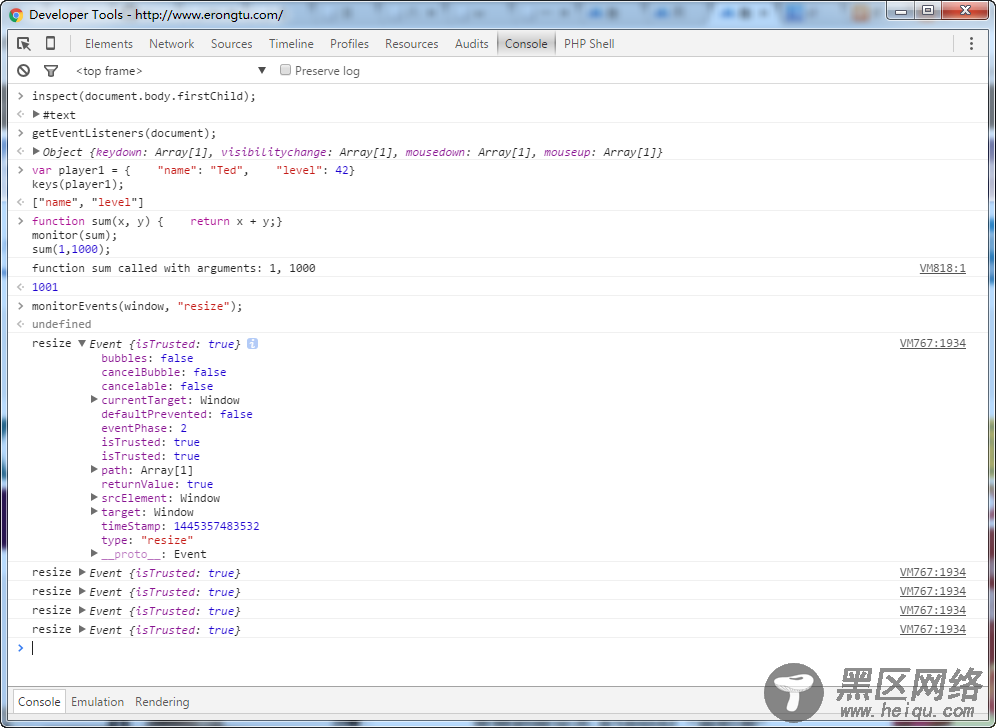The width and height of the screenshot is (996, 728).
Task: Click the monitorEvents(window, "resize") command
Action: coord(137,306)
